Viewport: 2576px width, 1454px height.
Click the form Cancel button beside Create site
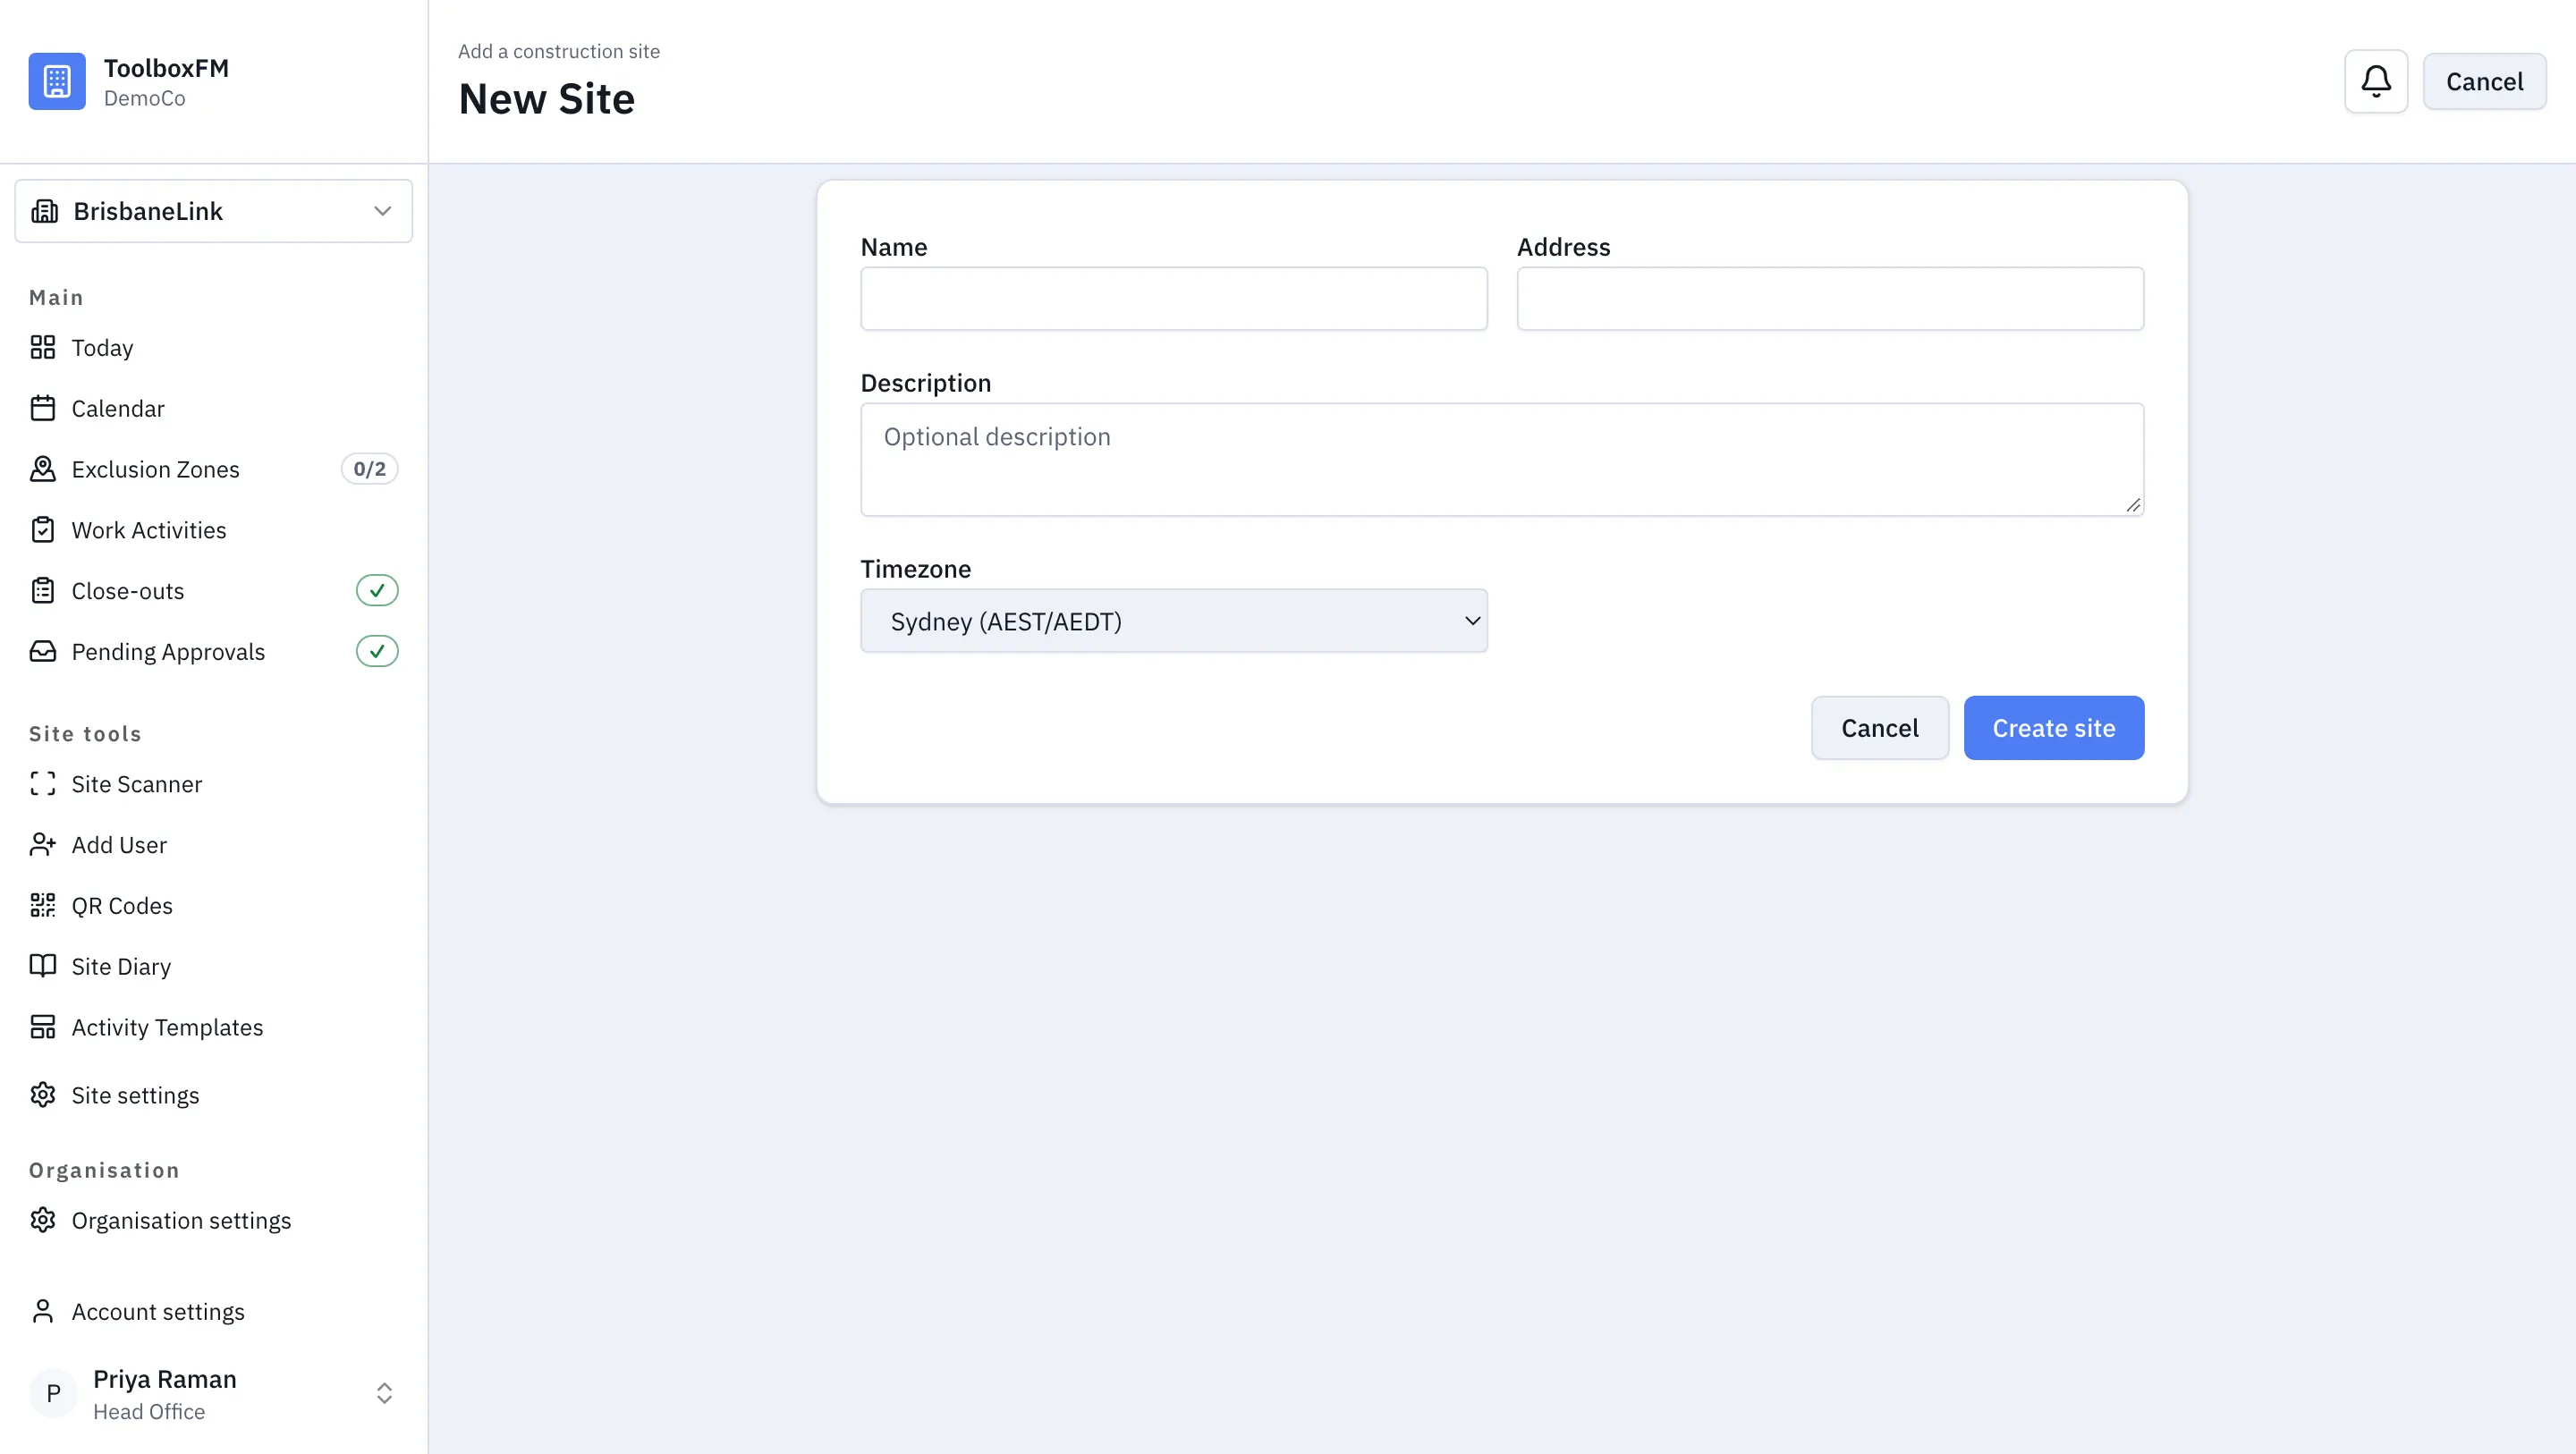tap(1880, 728)
